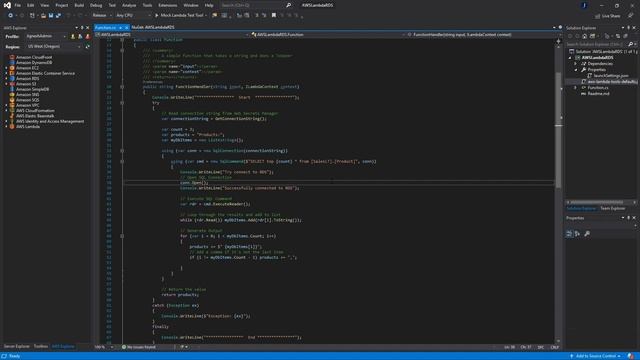Screen dimensions: 640x360
Task: Open the Toolbox tab at bottom
Action: click(41, 347)
